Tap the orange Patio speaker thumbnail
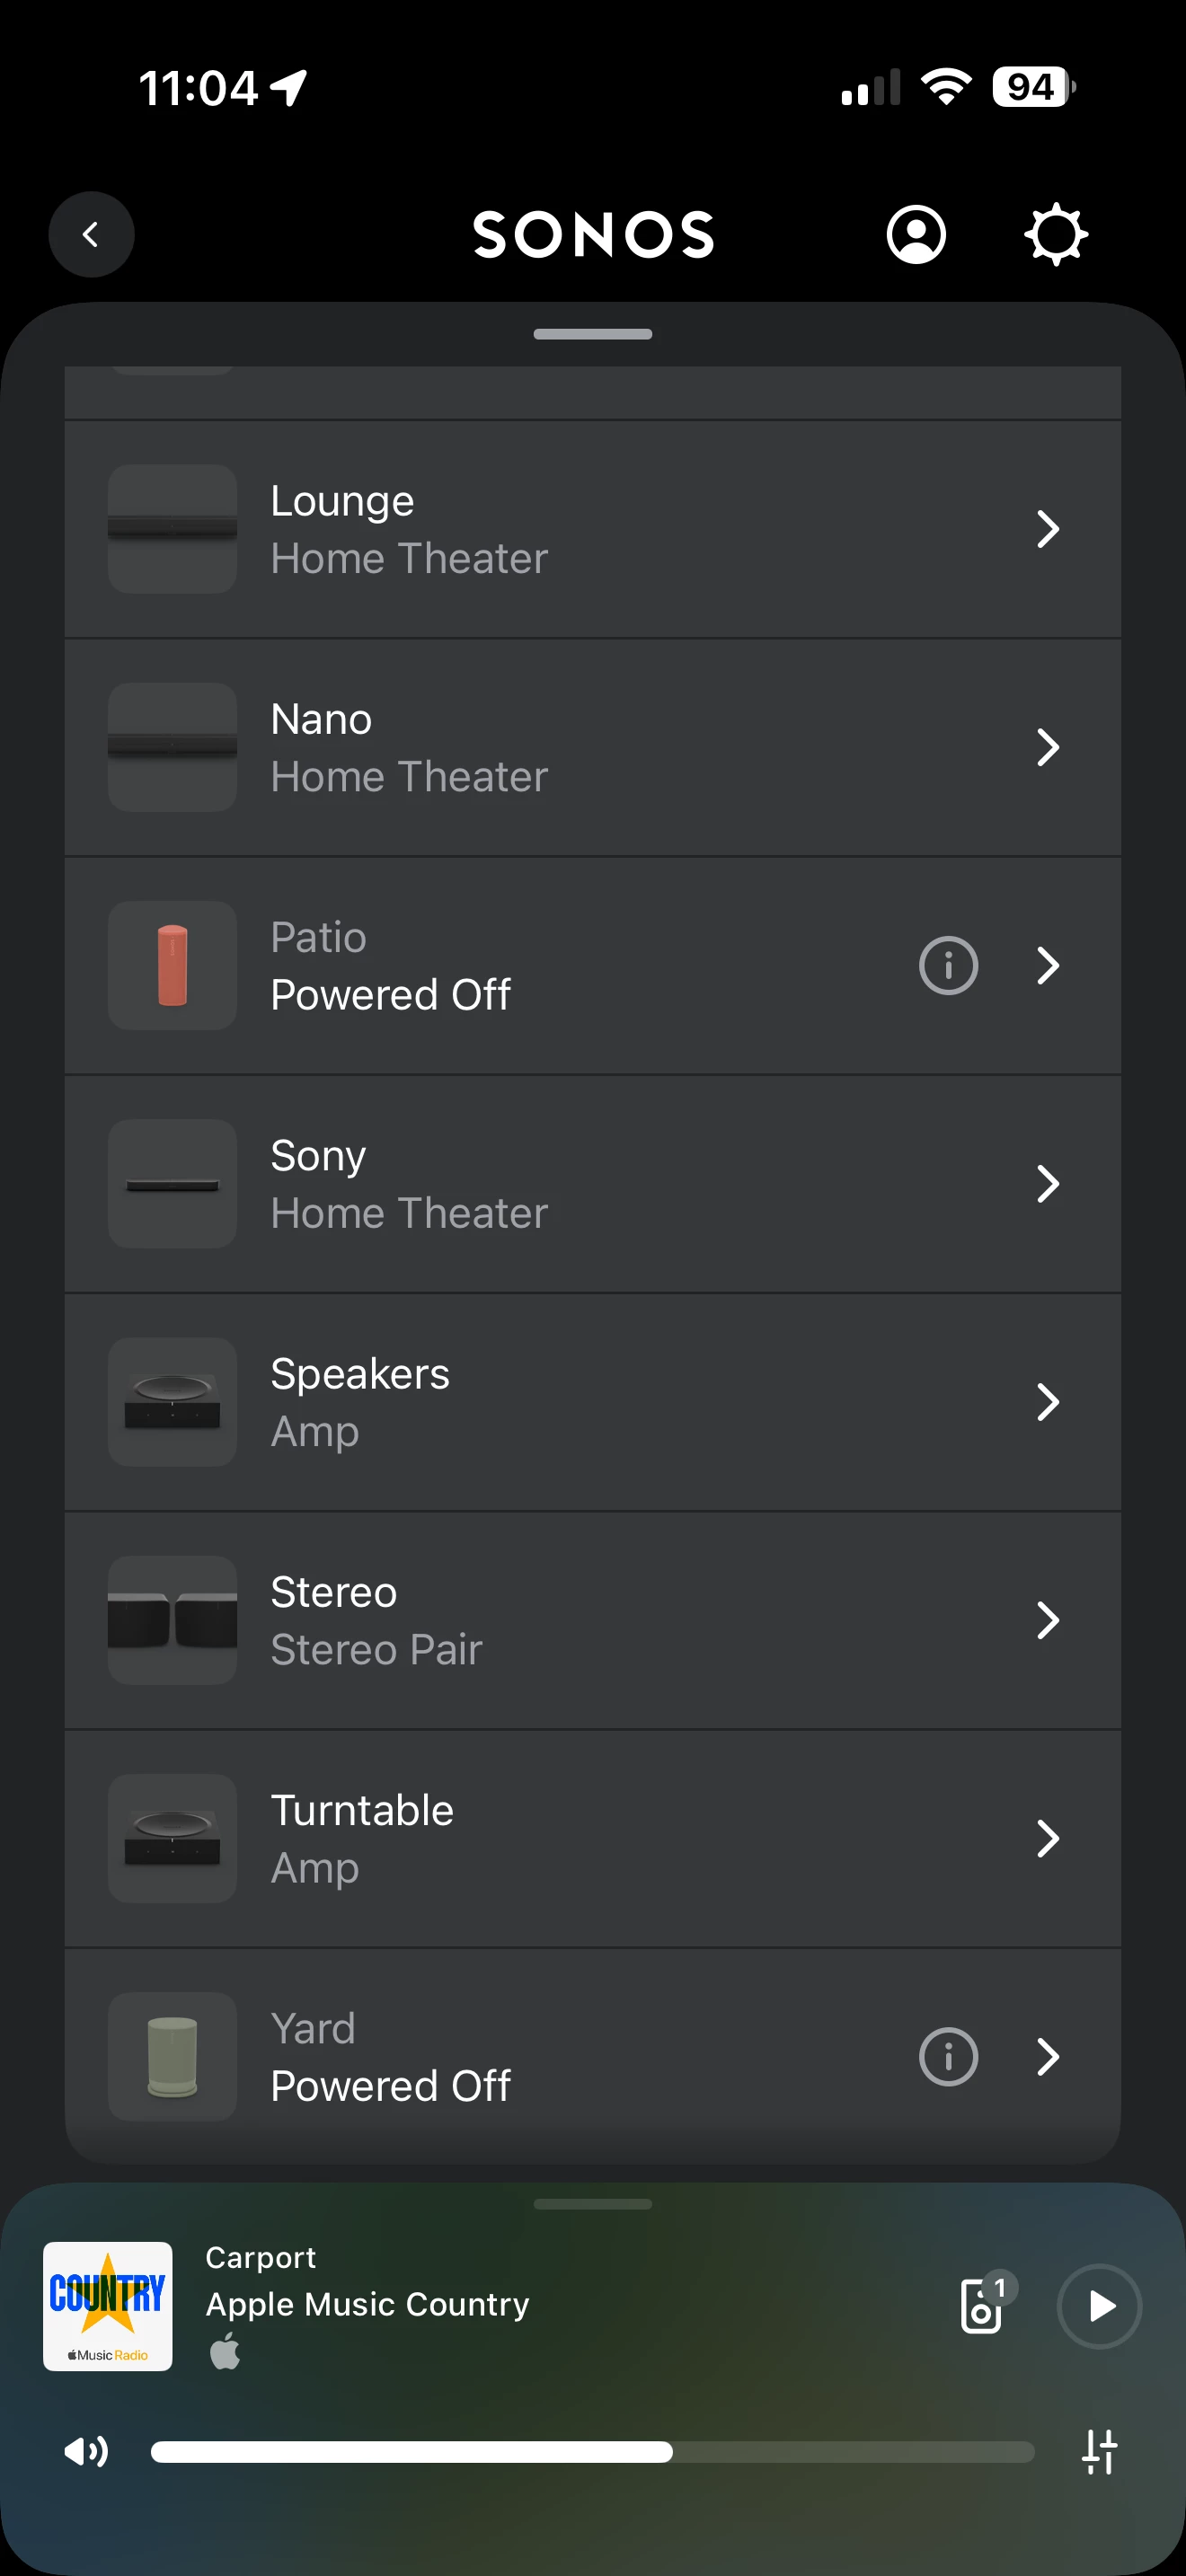Image resolution: width=1186 pixels, height=2576 pixels. 172,966
